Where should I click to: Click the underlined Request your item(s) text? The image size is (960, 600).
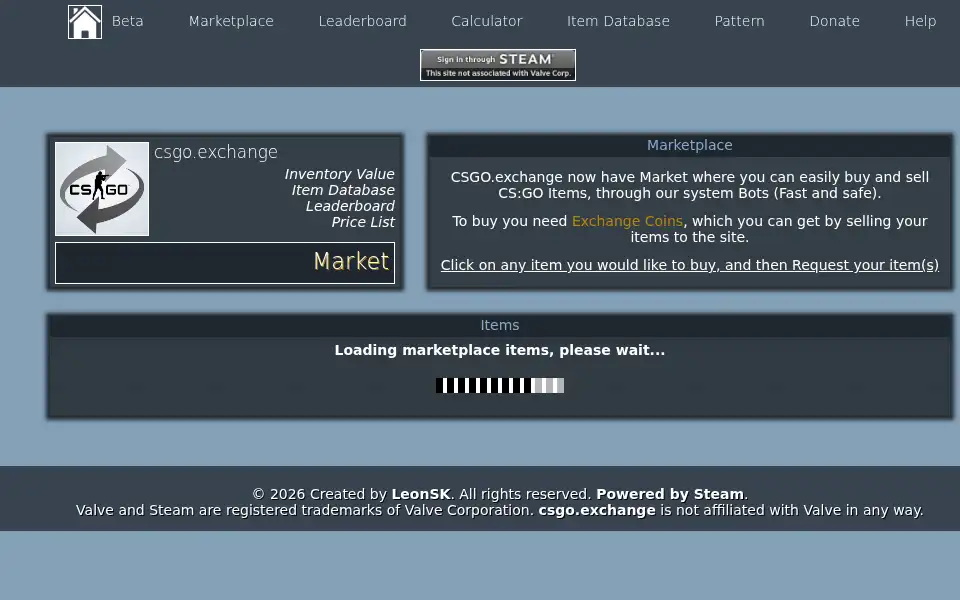click(689, 265)
